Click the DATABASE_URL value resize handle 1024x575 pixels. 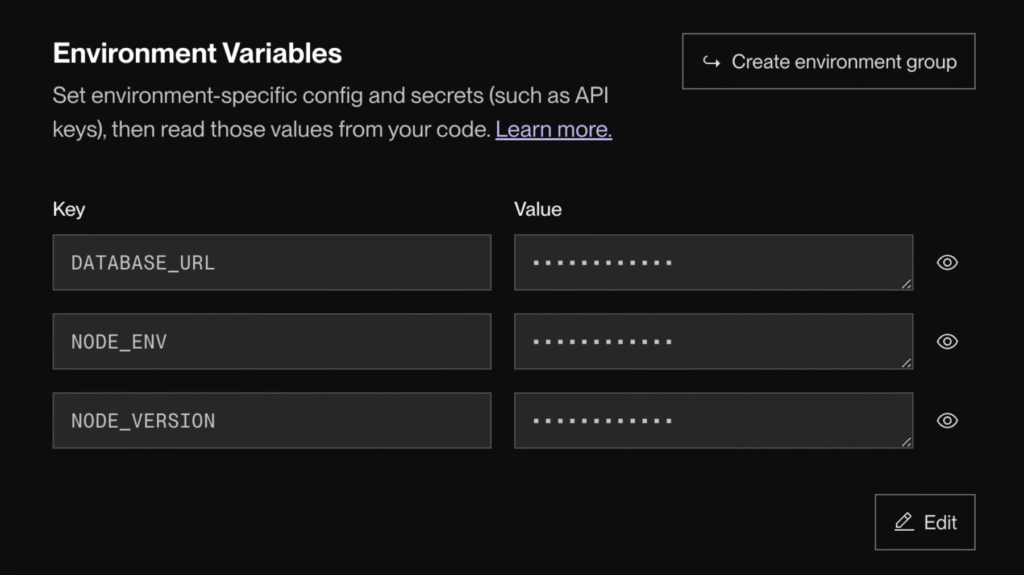pos(906,284)
